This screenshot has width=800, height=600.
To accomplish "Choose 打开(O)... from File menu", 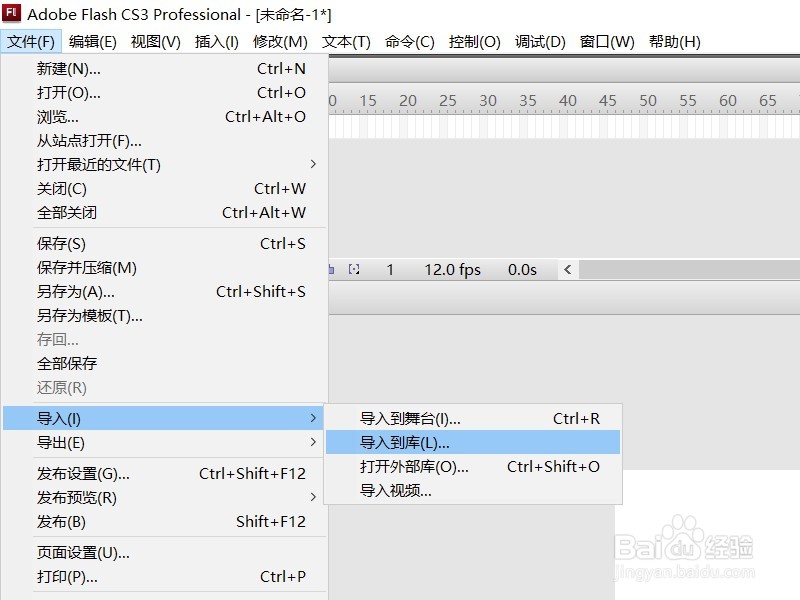I will pyautogui.click(x=164, y=92).
